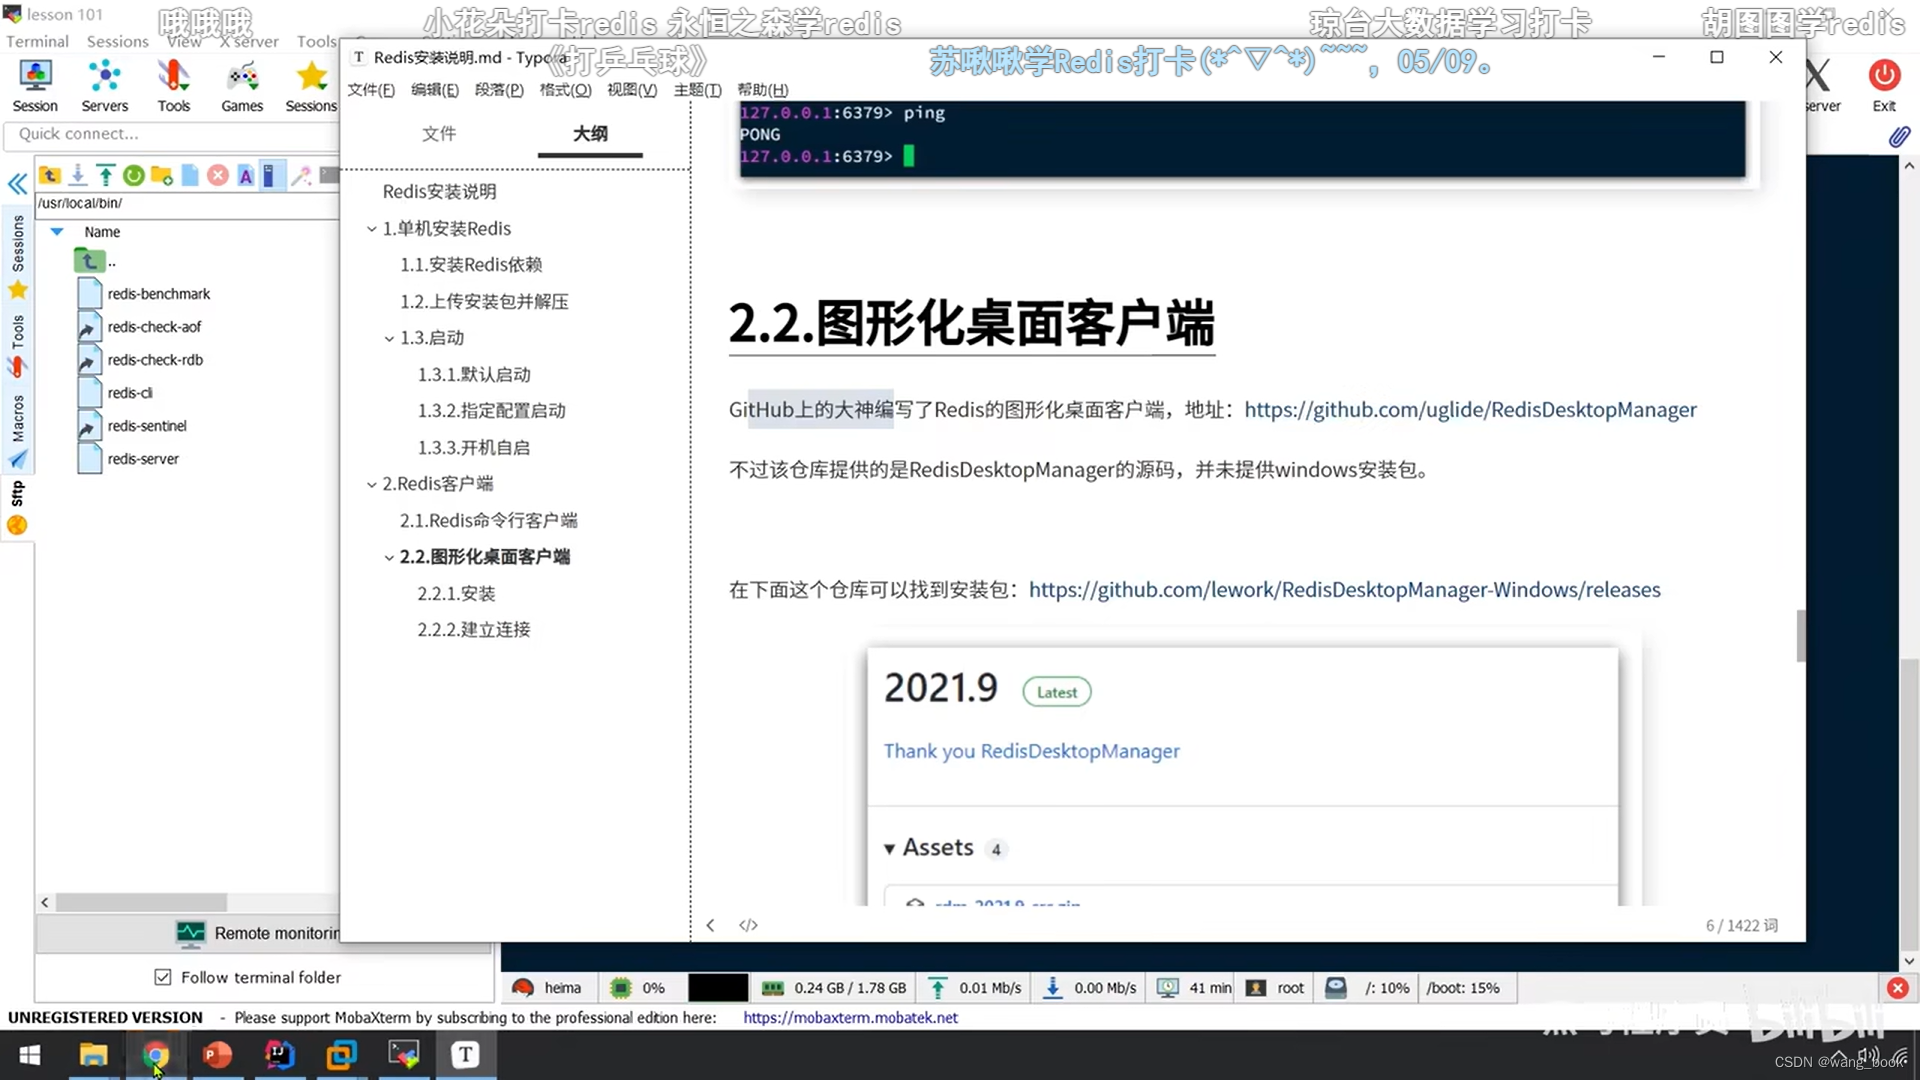The height and width of the screenshot is (1080, 1920).
Task: Download selected file with SFTP download icon
Action: pyautogui.click(x=77, y=175)
